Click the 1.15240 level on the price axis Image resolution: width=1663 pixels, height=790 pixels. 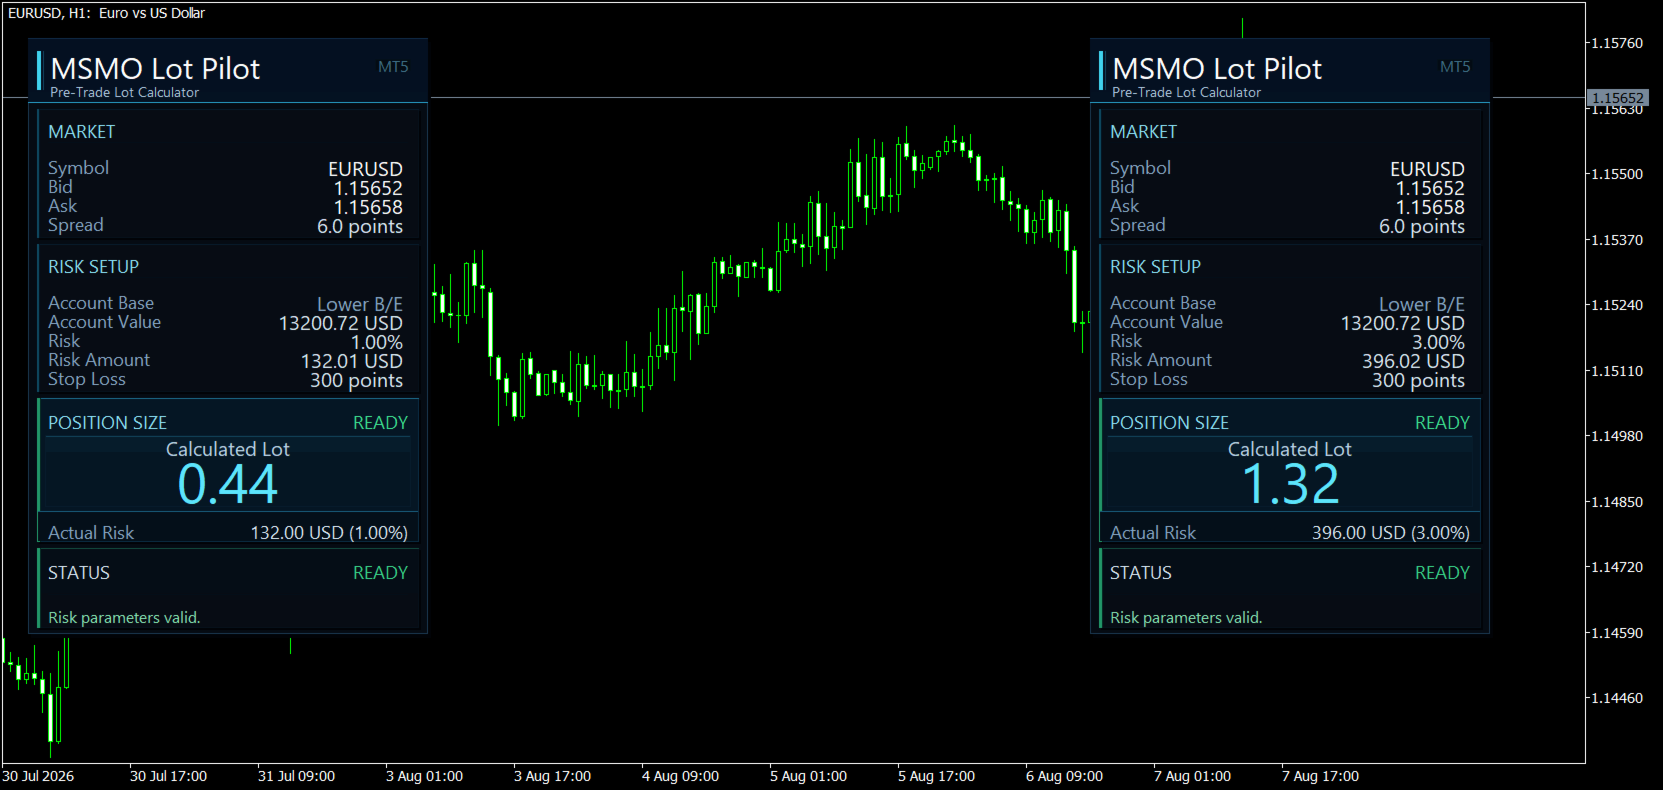[x=1617, y=305]
